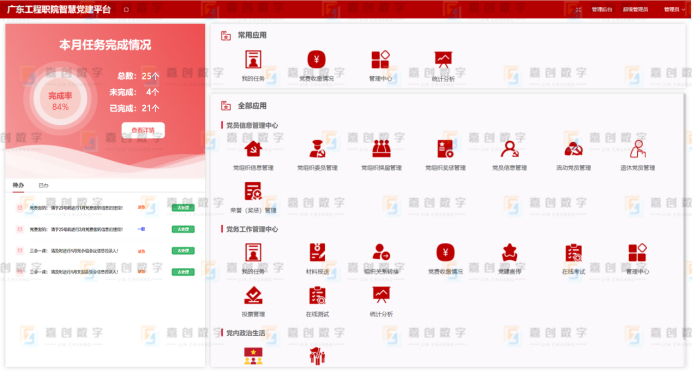The width and height of the screenshot is (692, 372).
Task: Click the 已完成: 21个 statistic
Action: 134,108
